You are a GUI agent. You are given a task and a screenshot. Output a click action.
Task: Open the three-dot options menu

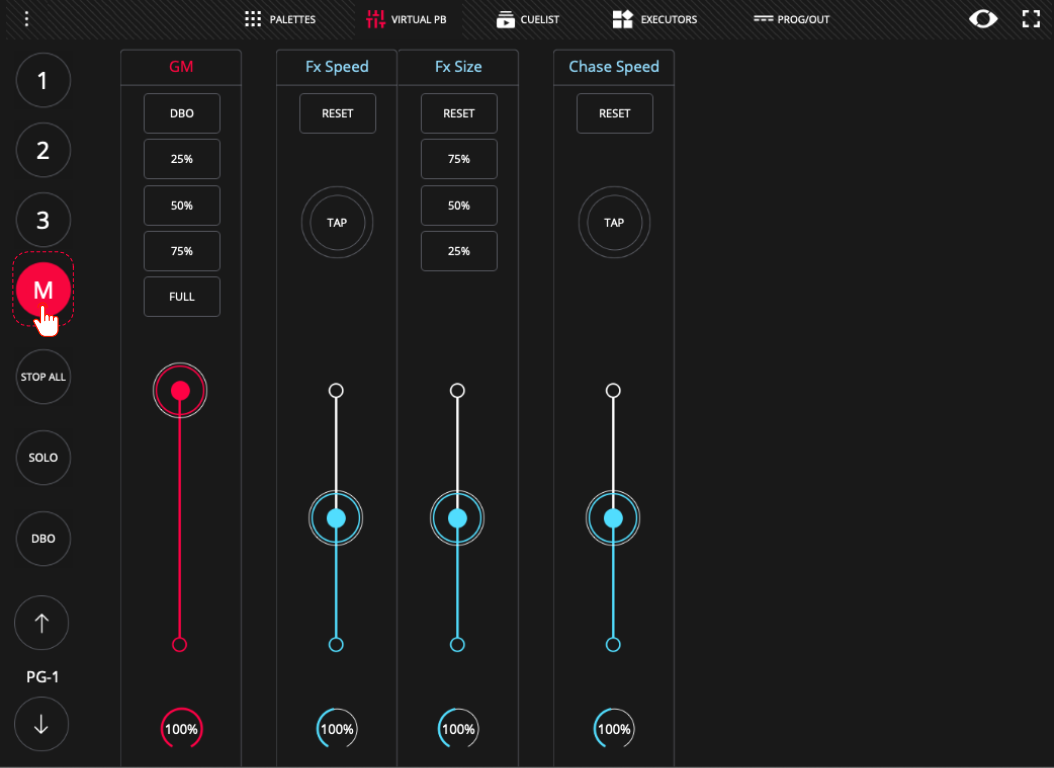(27, 19)
